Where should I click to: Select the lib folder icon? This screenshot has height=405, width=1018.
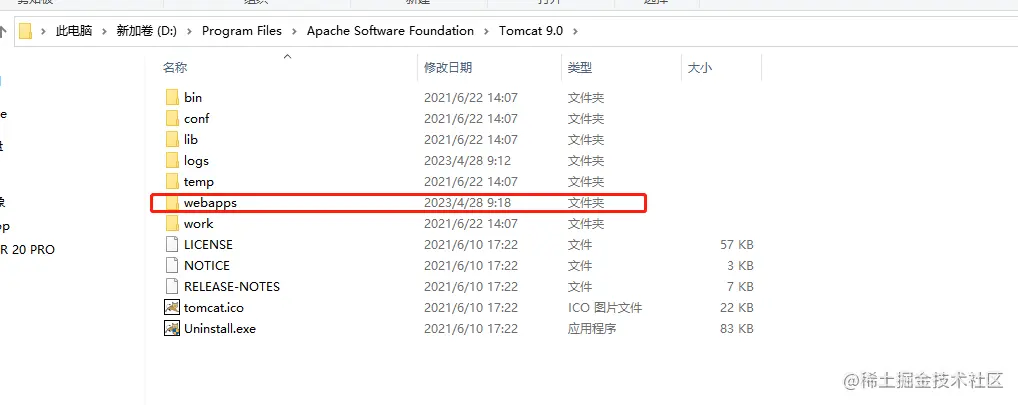click(x=171, y=140)
